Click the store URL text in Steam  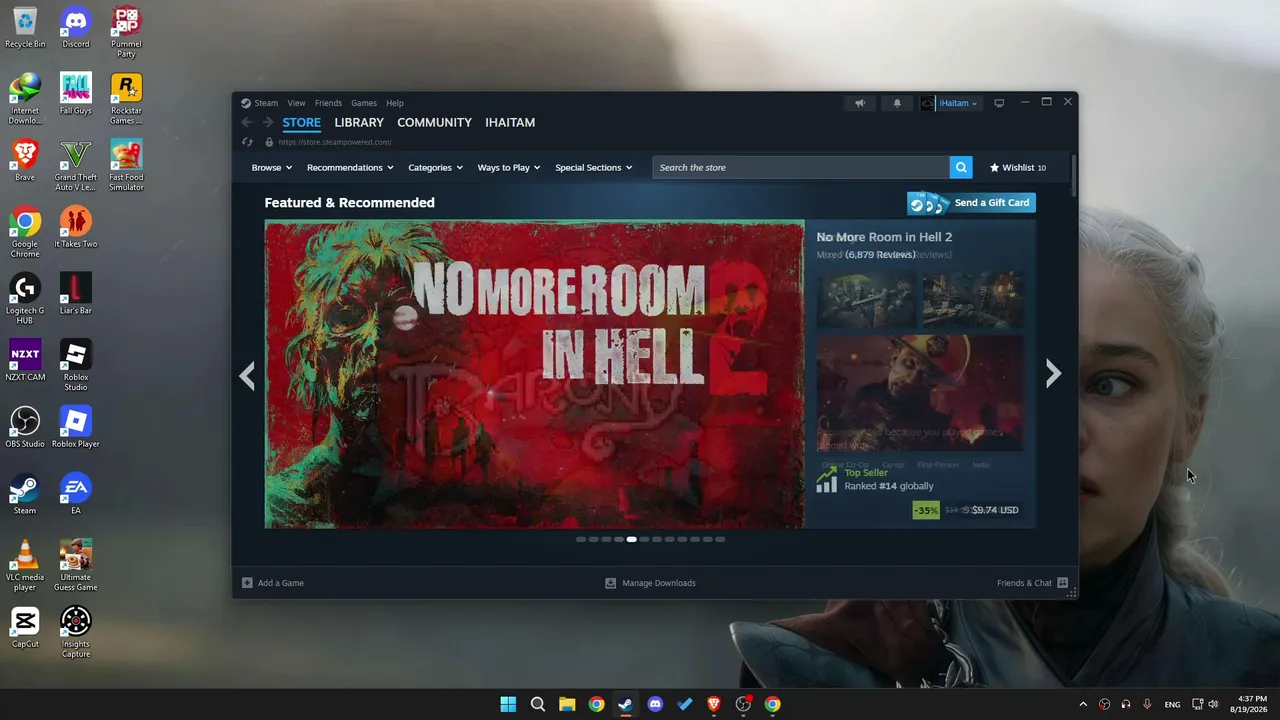334,142
